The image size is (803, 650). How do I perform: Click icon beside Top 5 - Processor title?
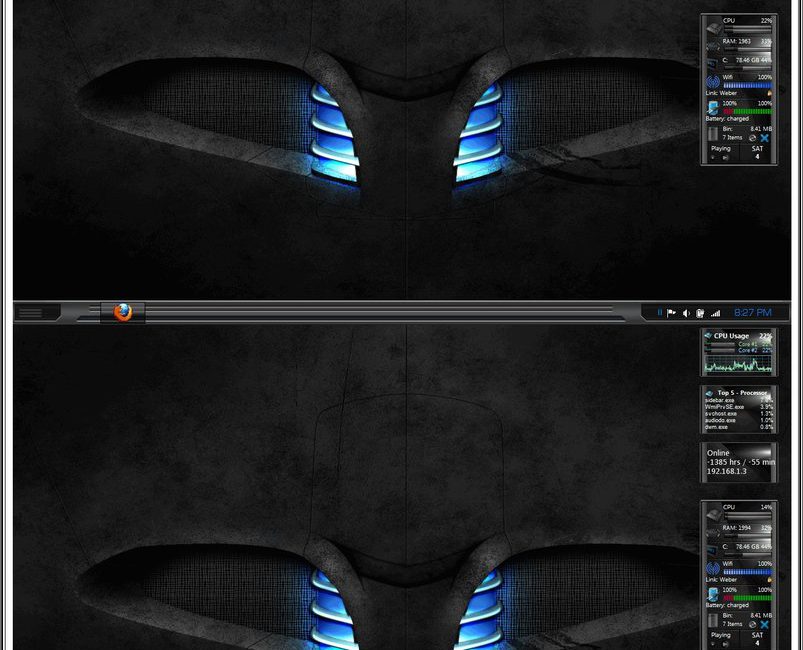(709, 393)
